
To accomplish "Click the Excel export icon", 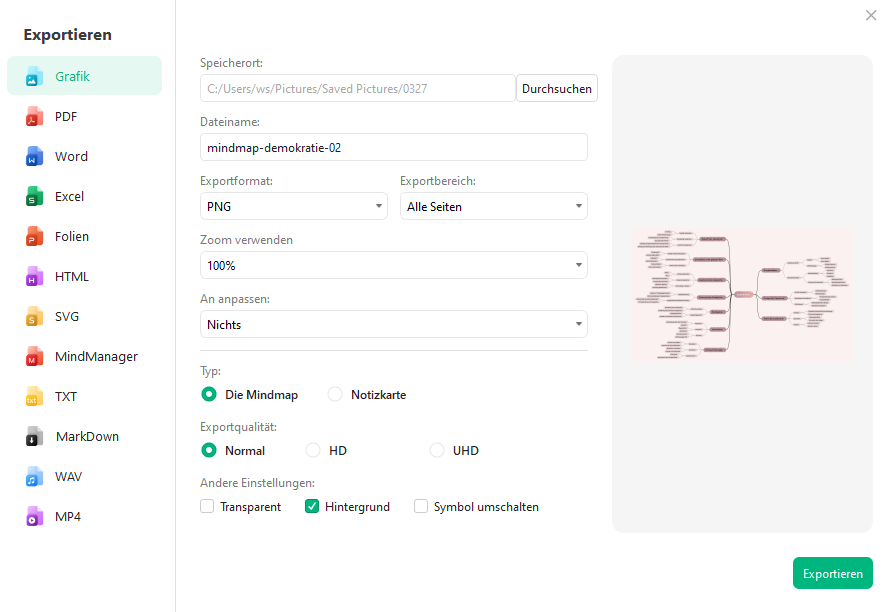I will point(35,197).
